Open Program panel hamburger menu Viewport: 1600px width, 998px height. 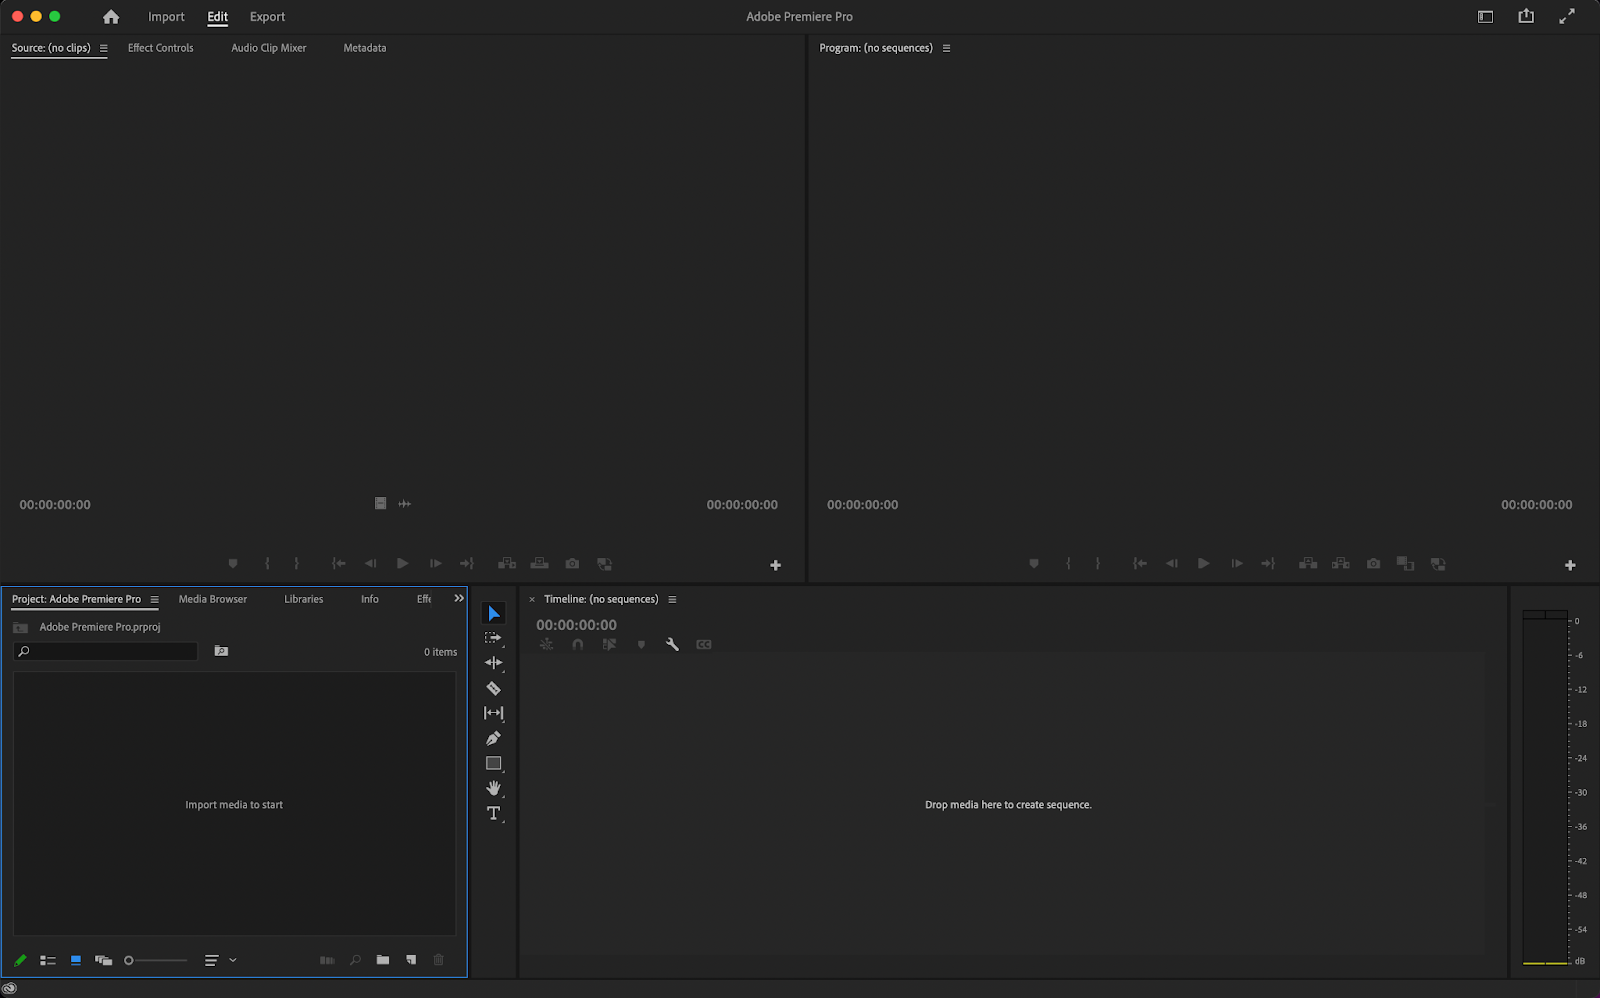coord(946,48)
